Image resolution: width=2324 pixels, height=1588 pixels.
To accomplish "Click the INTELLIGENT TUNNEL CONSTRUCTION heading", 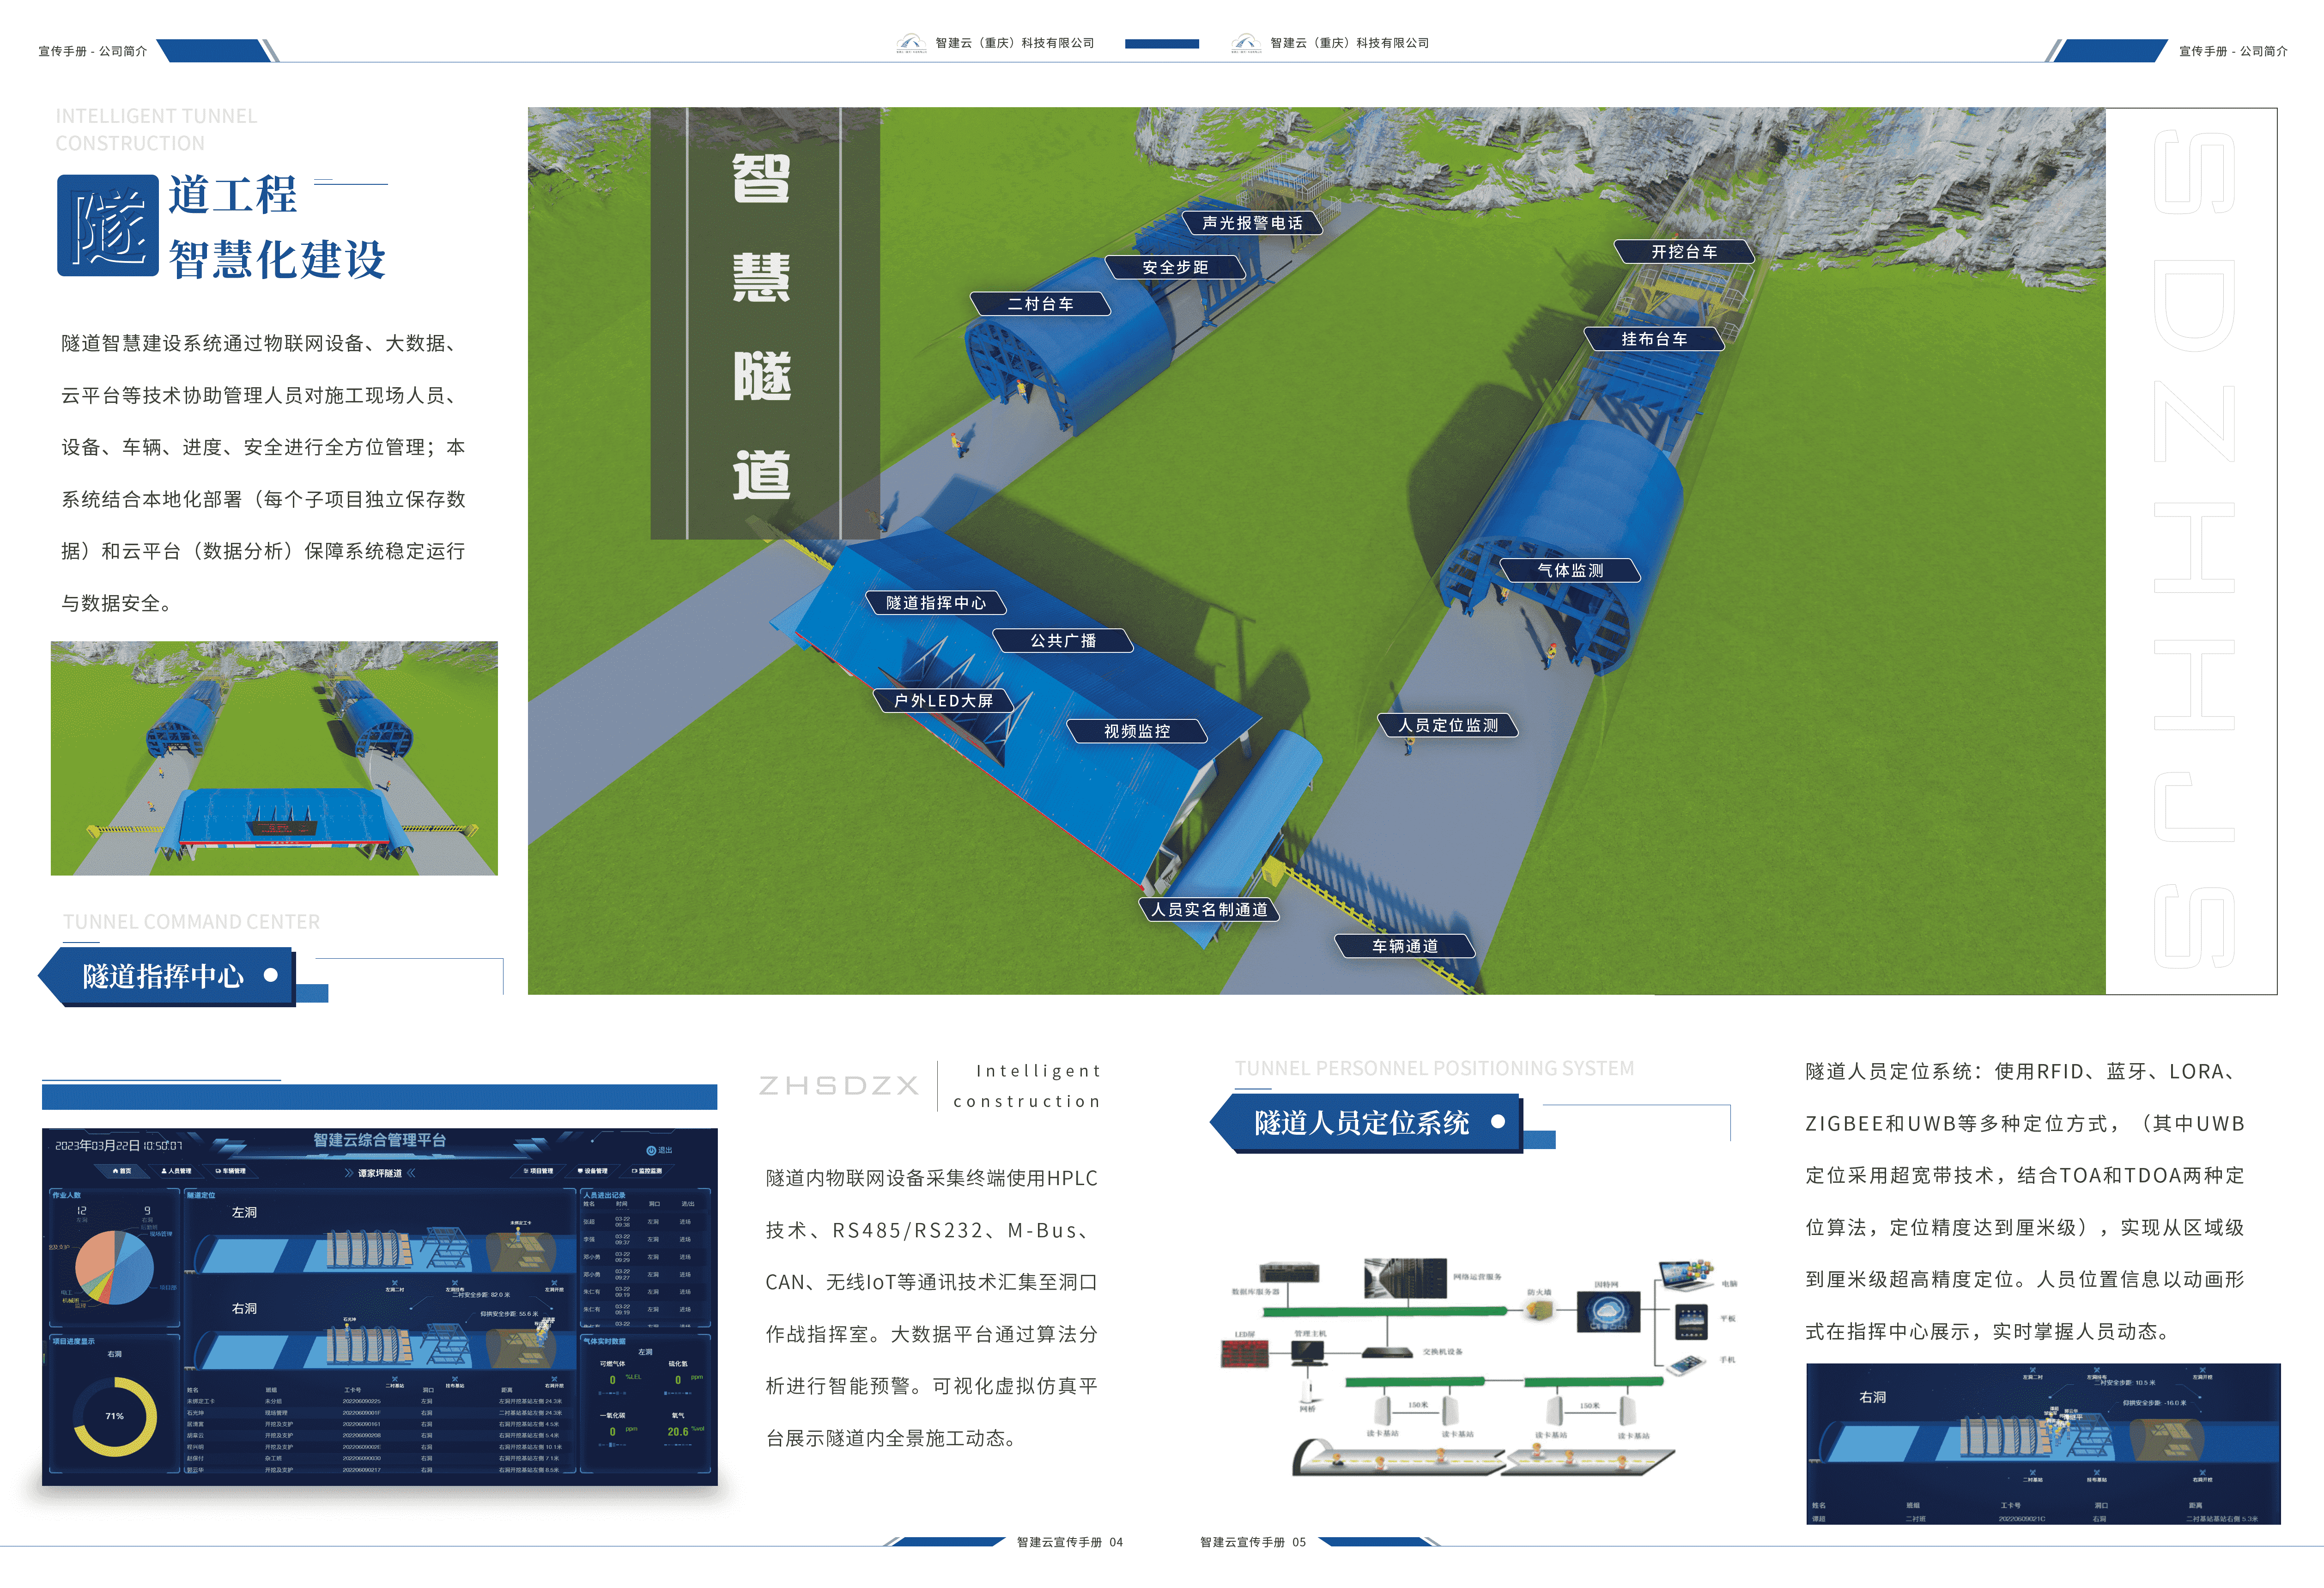I will 156,130.
